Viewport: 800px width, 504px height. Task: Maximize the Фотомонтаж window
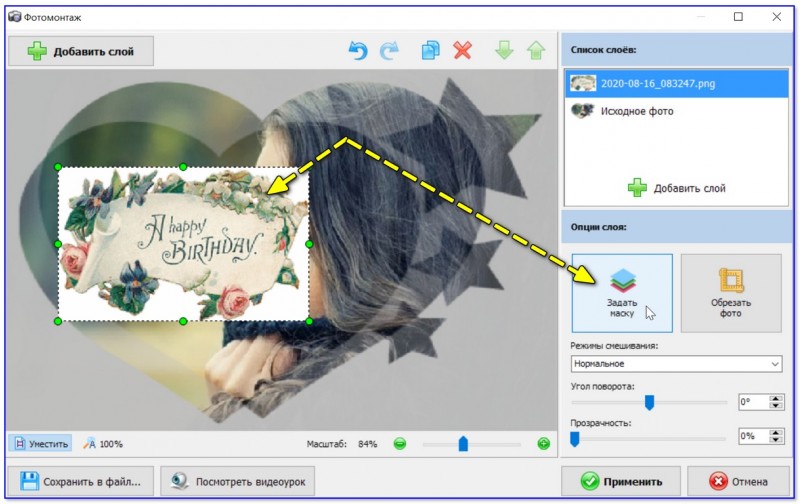[738, 17]
